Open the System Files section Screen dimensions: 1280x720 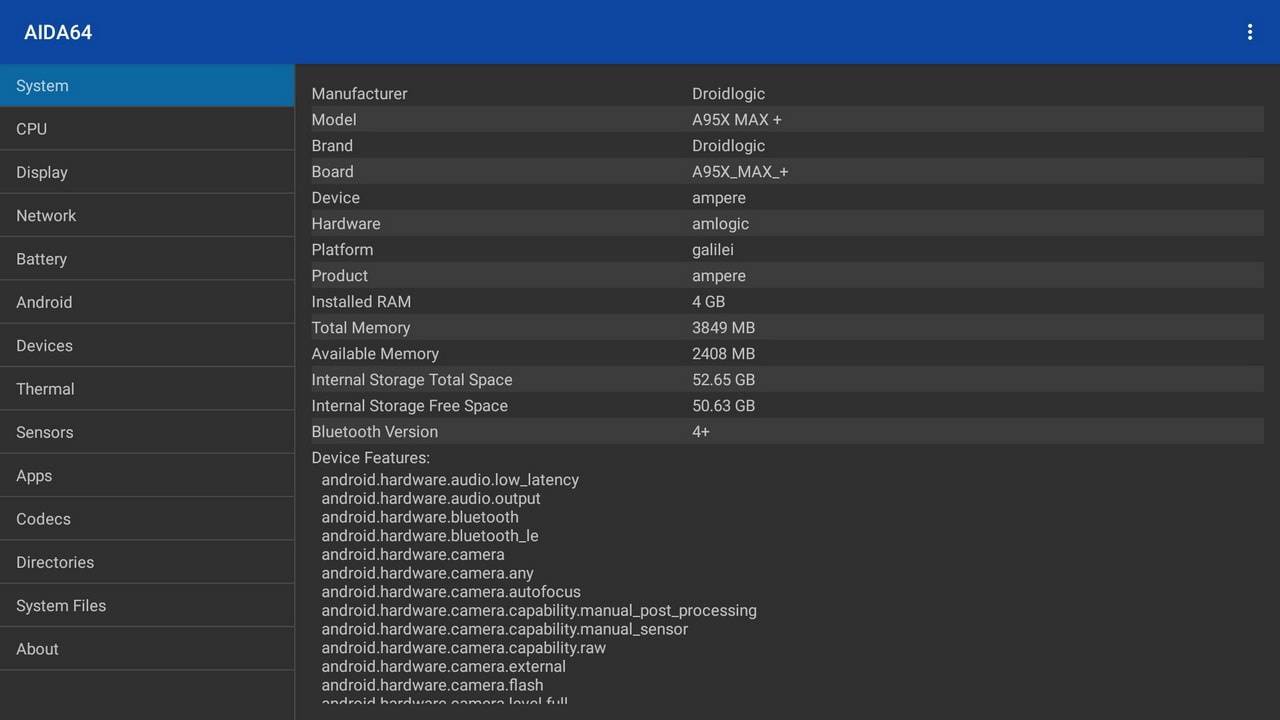coord(147,606)
